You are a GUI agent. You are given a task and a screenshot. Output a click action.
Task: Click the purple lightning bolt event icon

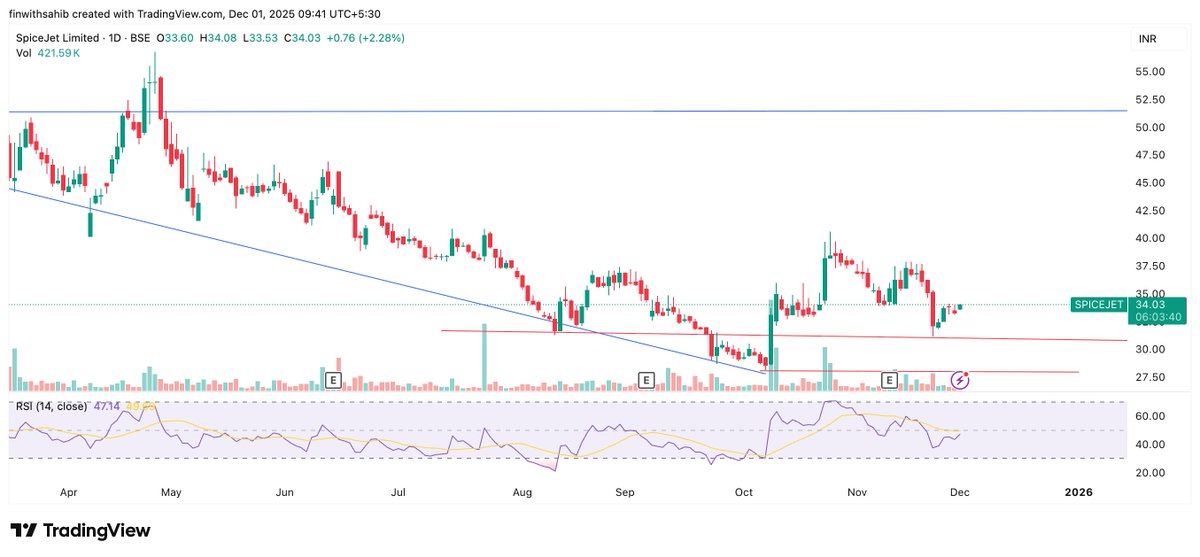point(959,379)
